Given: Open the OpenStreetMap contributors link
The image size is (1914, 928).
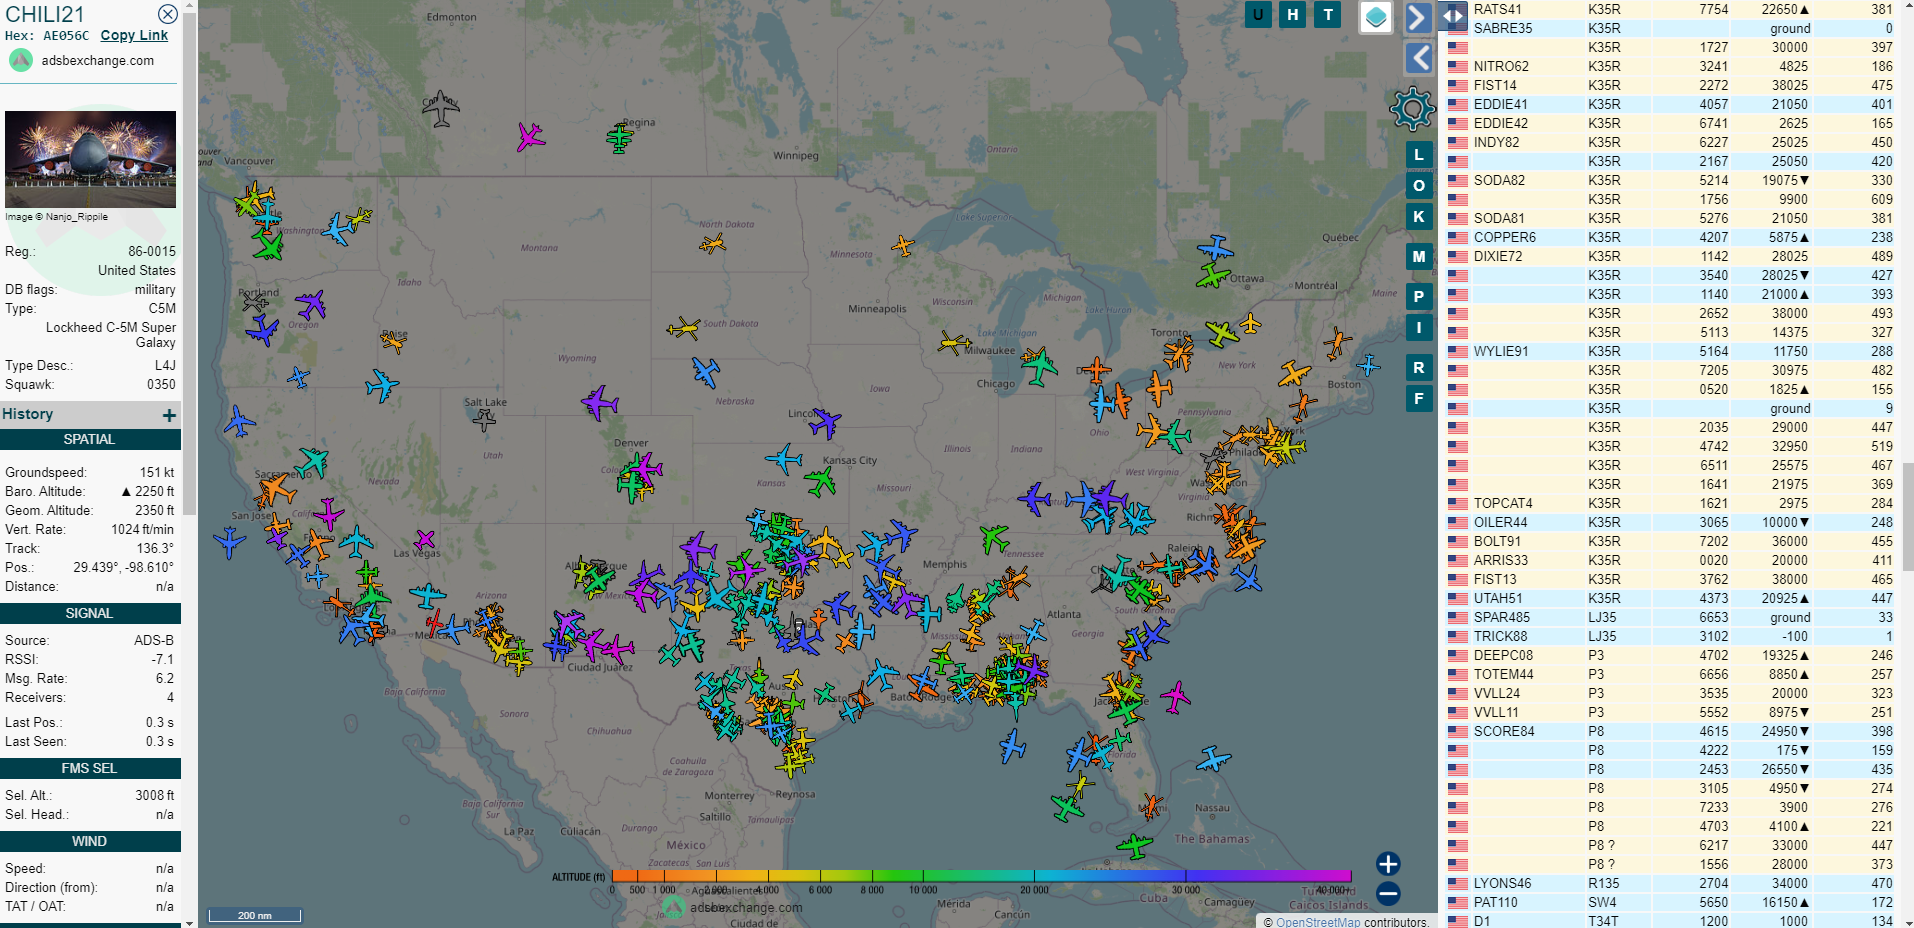Looking at the screenshot, I should click(x=1318, y=922).
